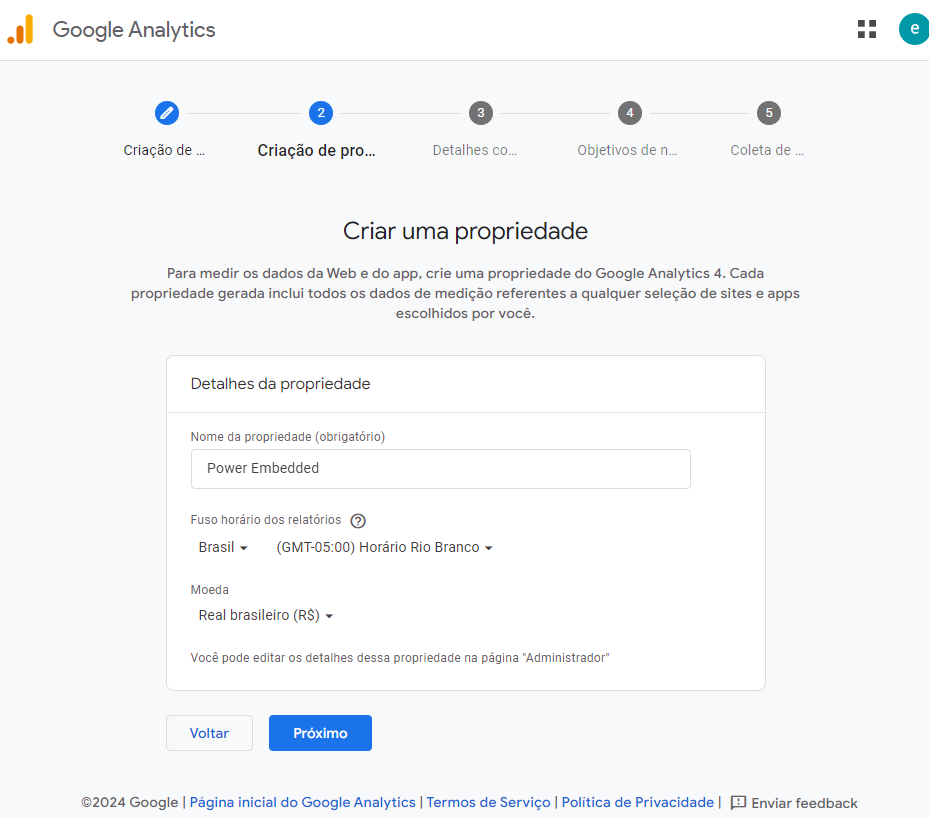Click the pencil icon for step one
The image size is (929, 818).
[167, 113]
